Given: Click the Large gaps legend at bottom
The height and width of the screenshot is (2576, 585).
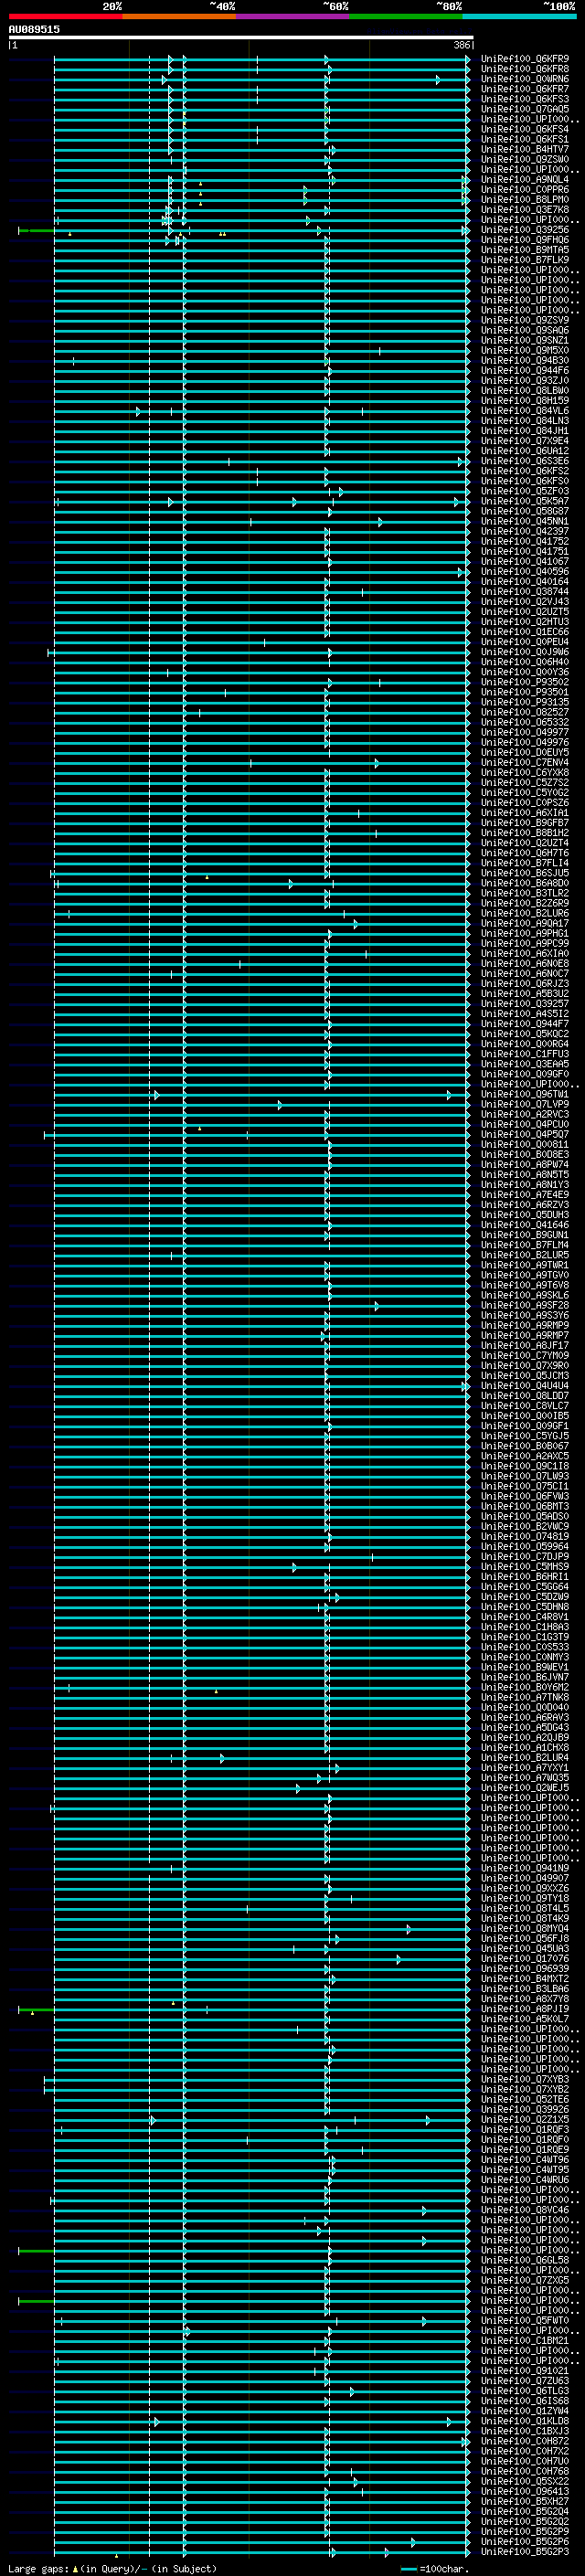Looking at the screenshot, I should point(112,2569).
